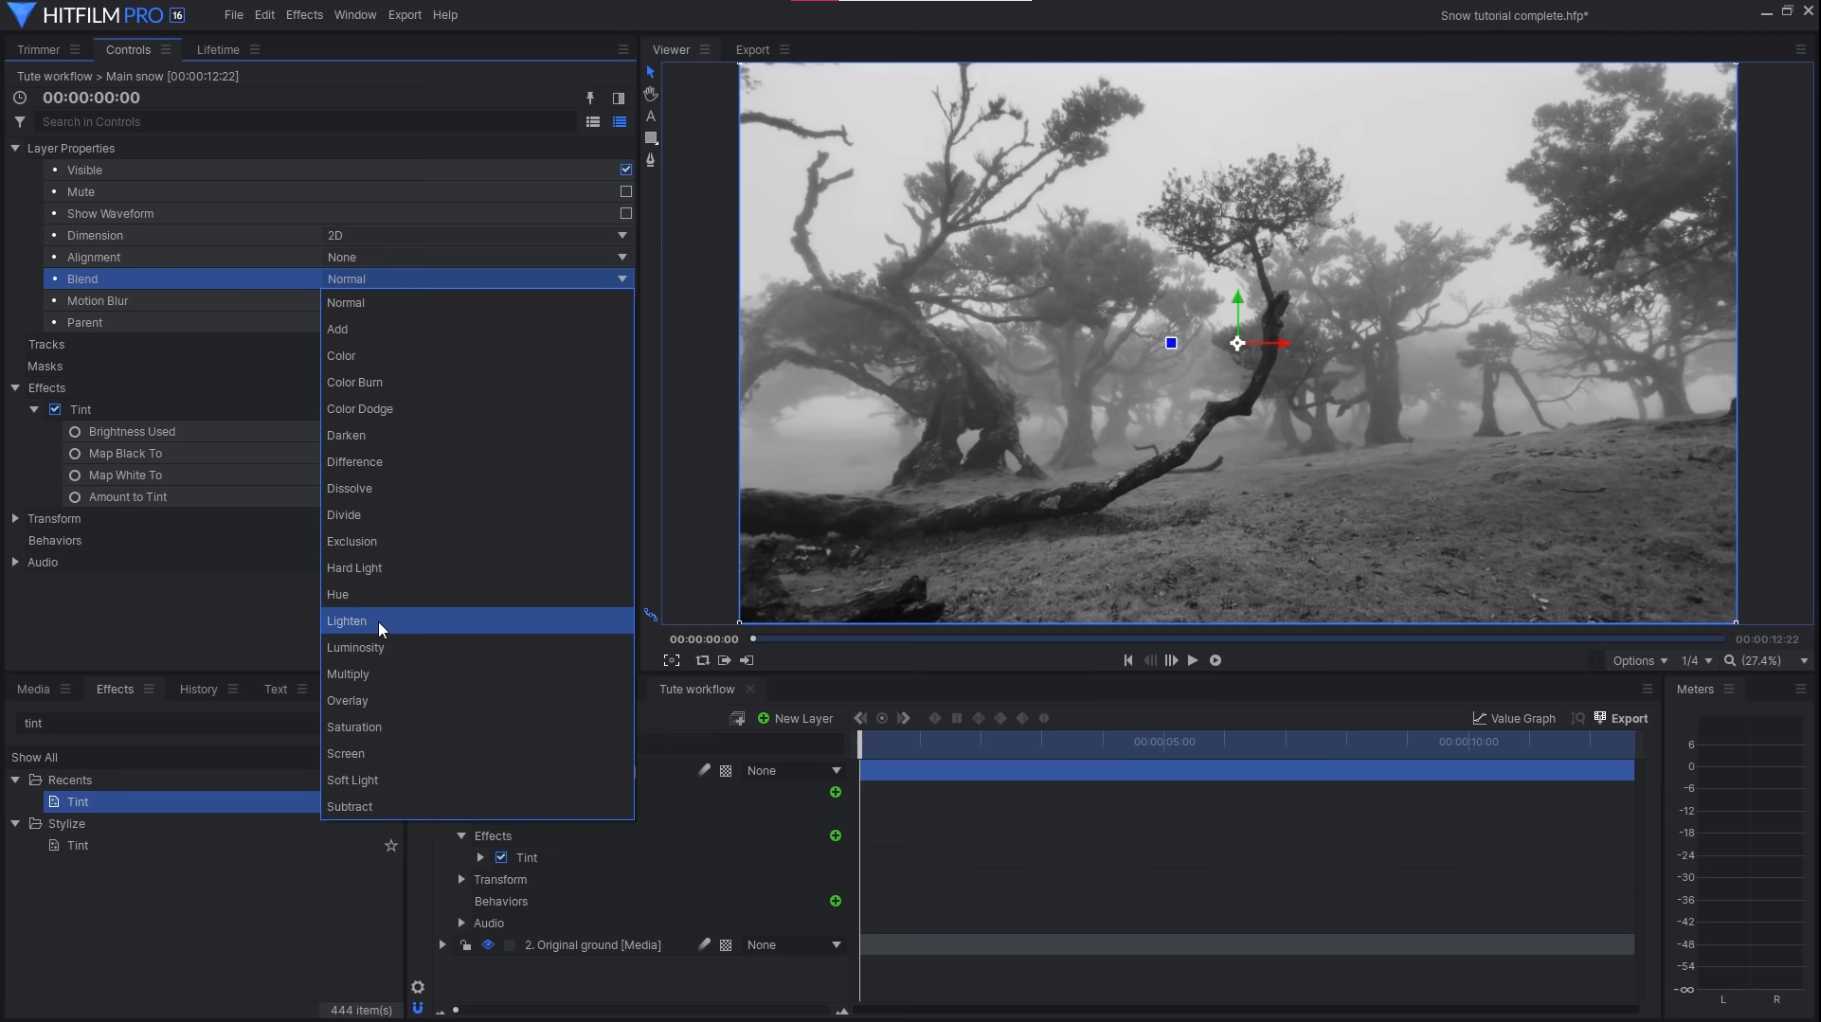The height and width of the screenshot is (1022, 1821).
Task: Open the Effects menu in menu bar
Action: pyautogui.click(x=304, y=15)
